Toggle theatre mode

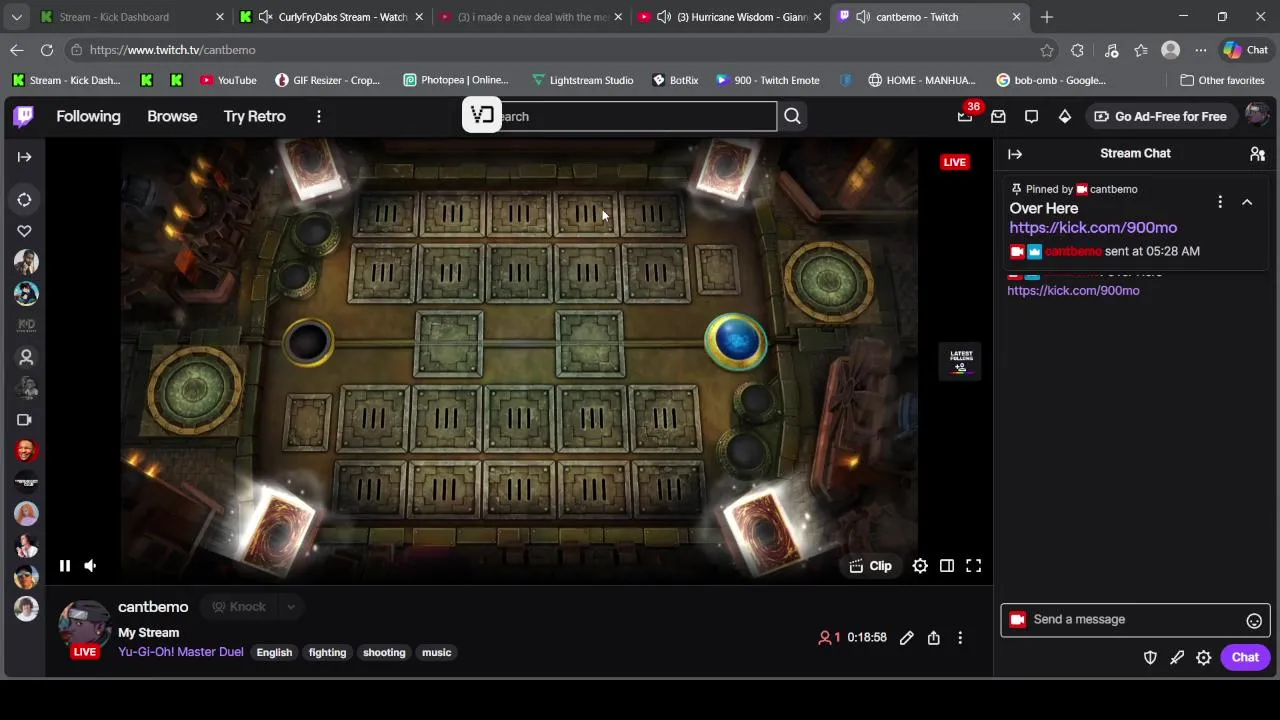[x=947, y=566]
